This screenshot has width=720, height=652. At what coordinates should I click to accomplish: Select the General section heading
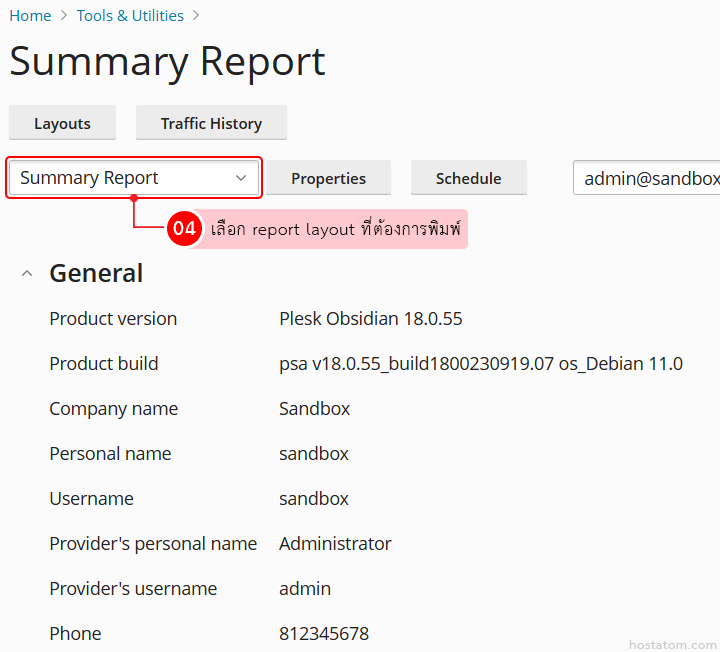[96, 273]
